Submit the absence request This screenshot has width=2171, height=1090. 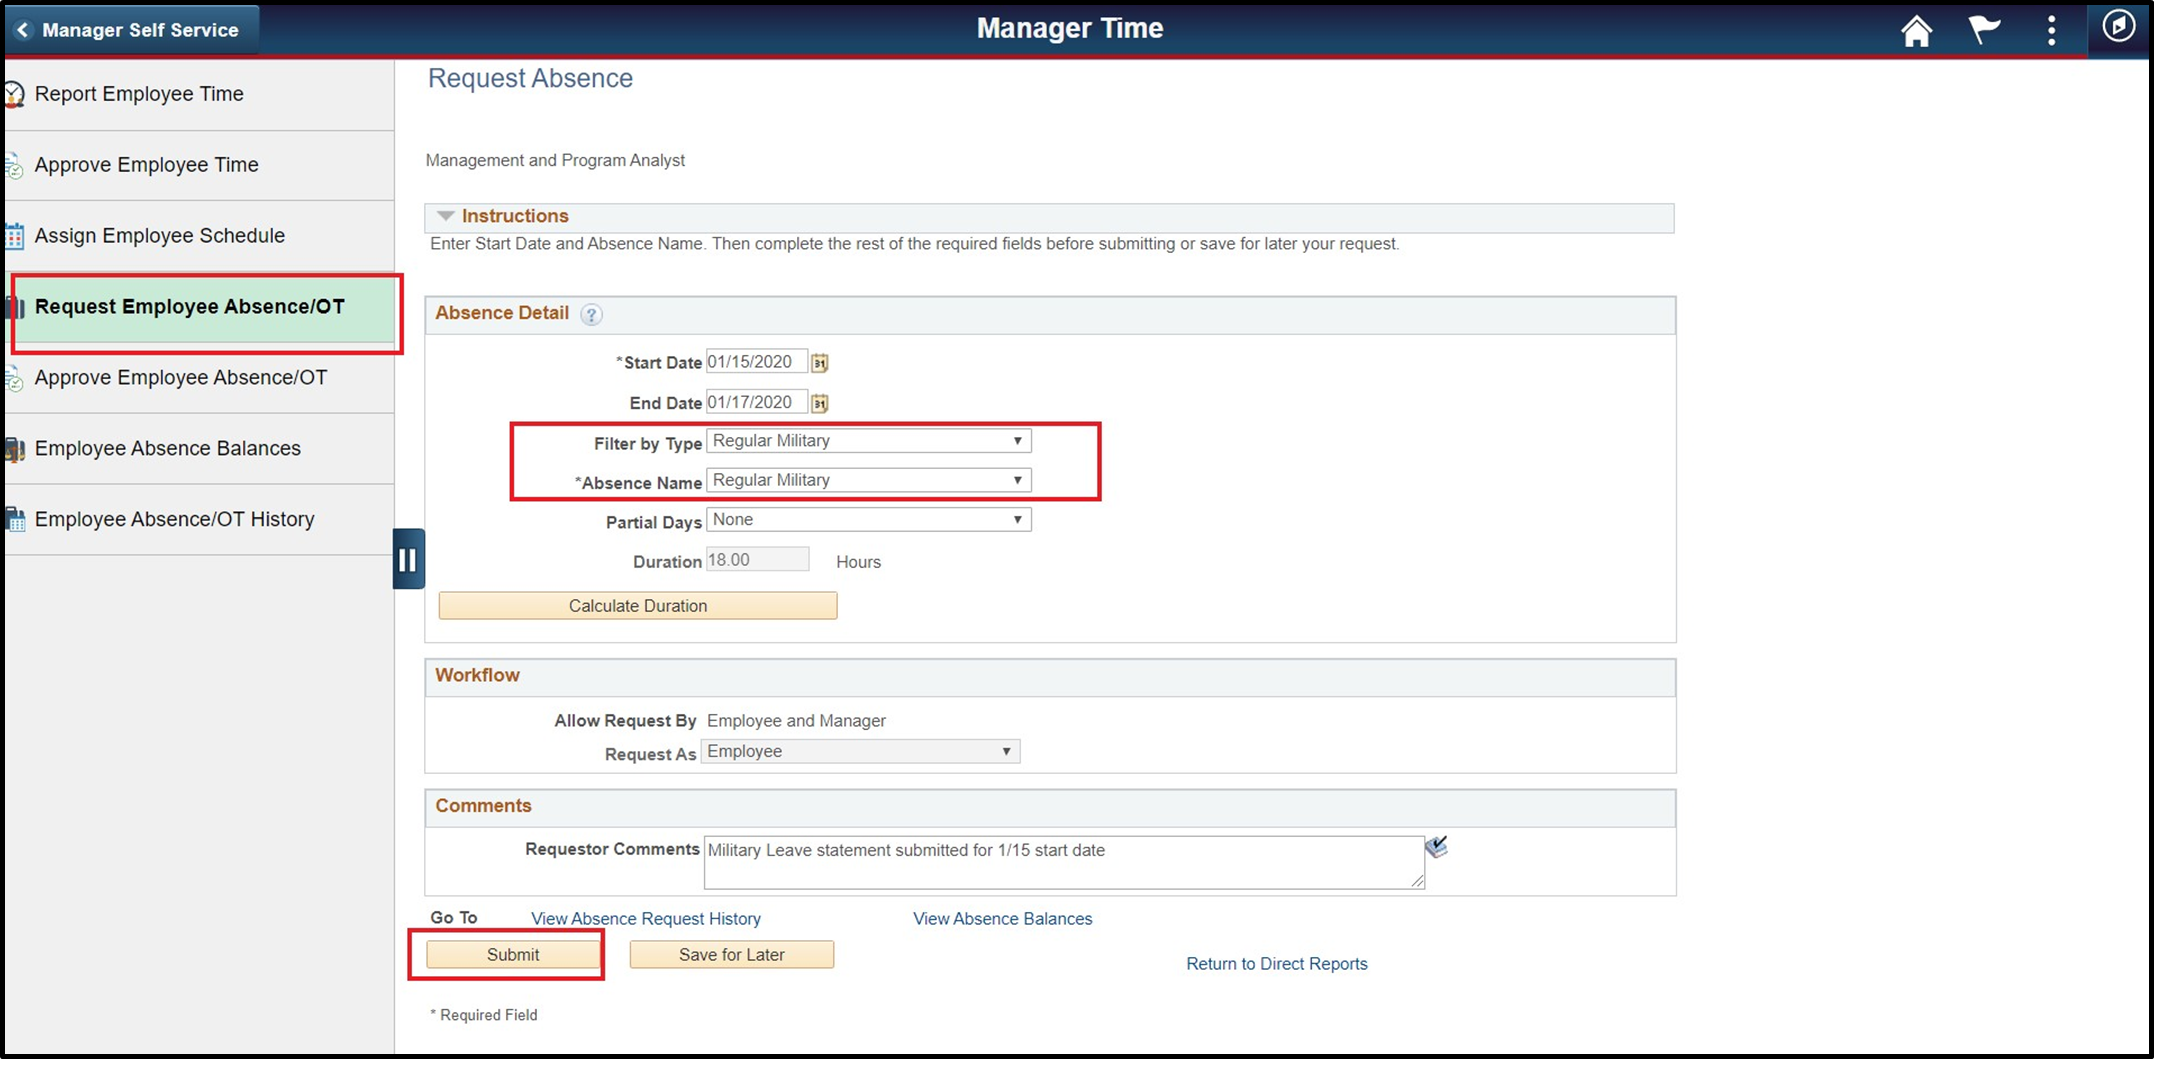pyautogui.click(x=511, y=954)
